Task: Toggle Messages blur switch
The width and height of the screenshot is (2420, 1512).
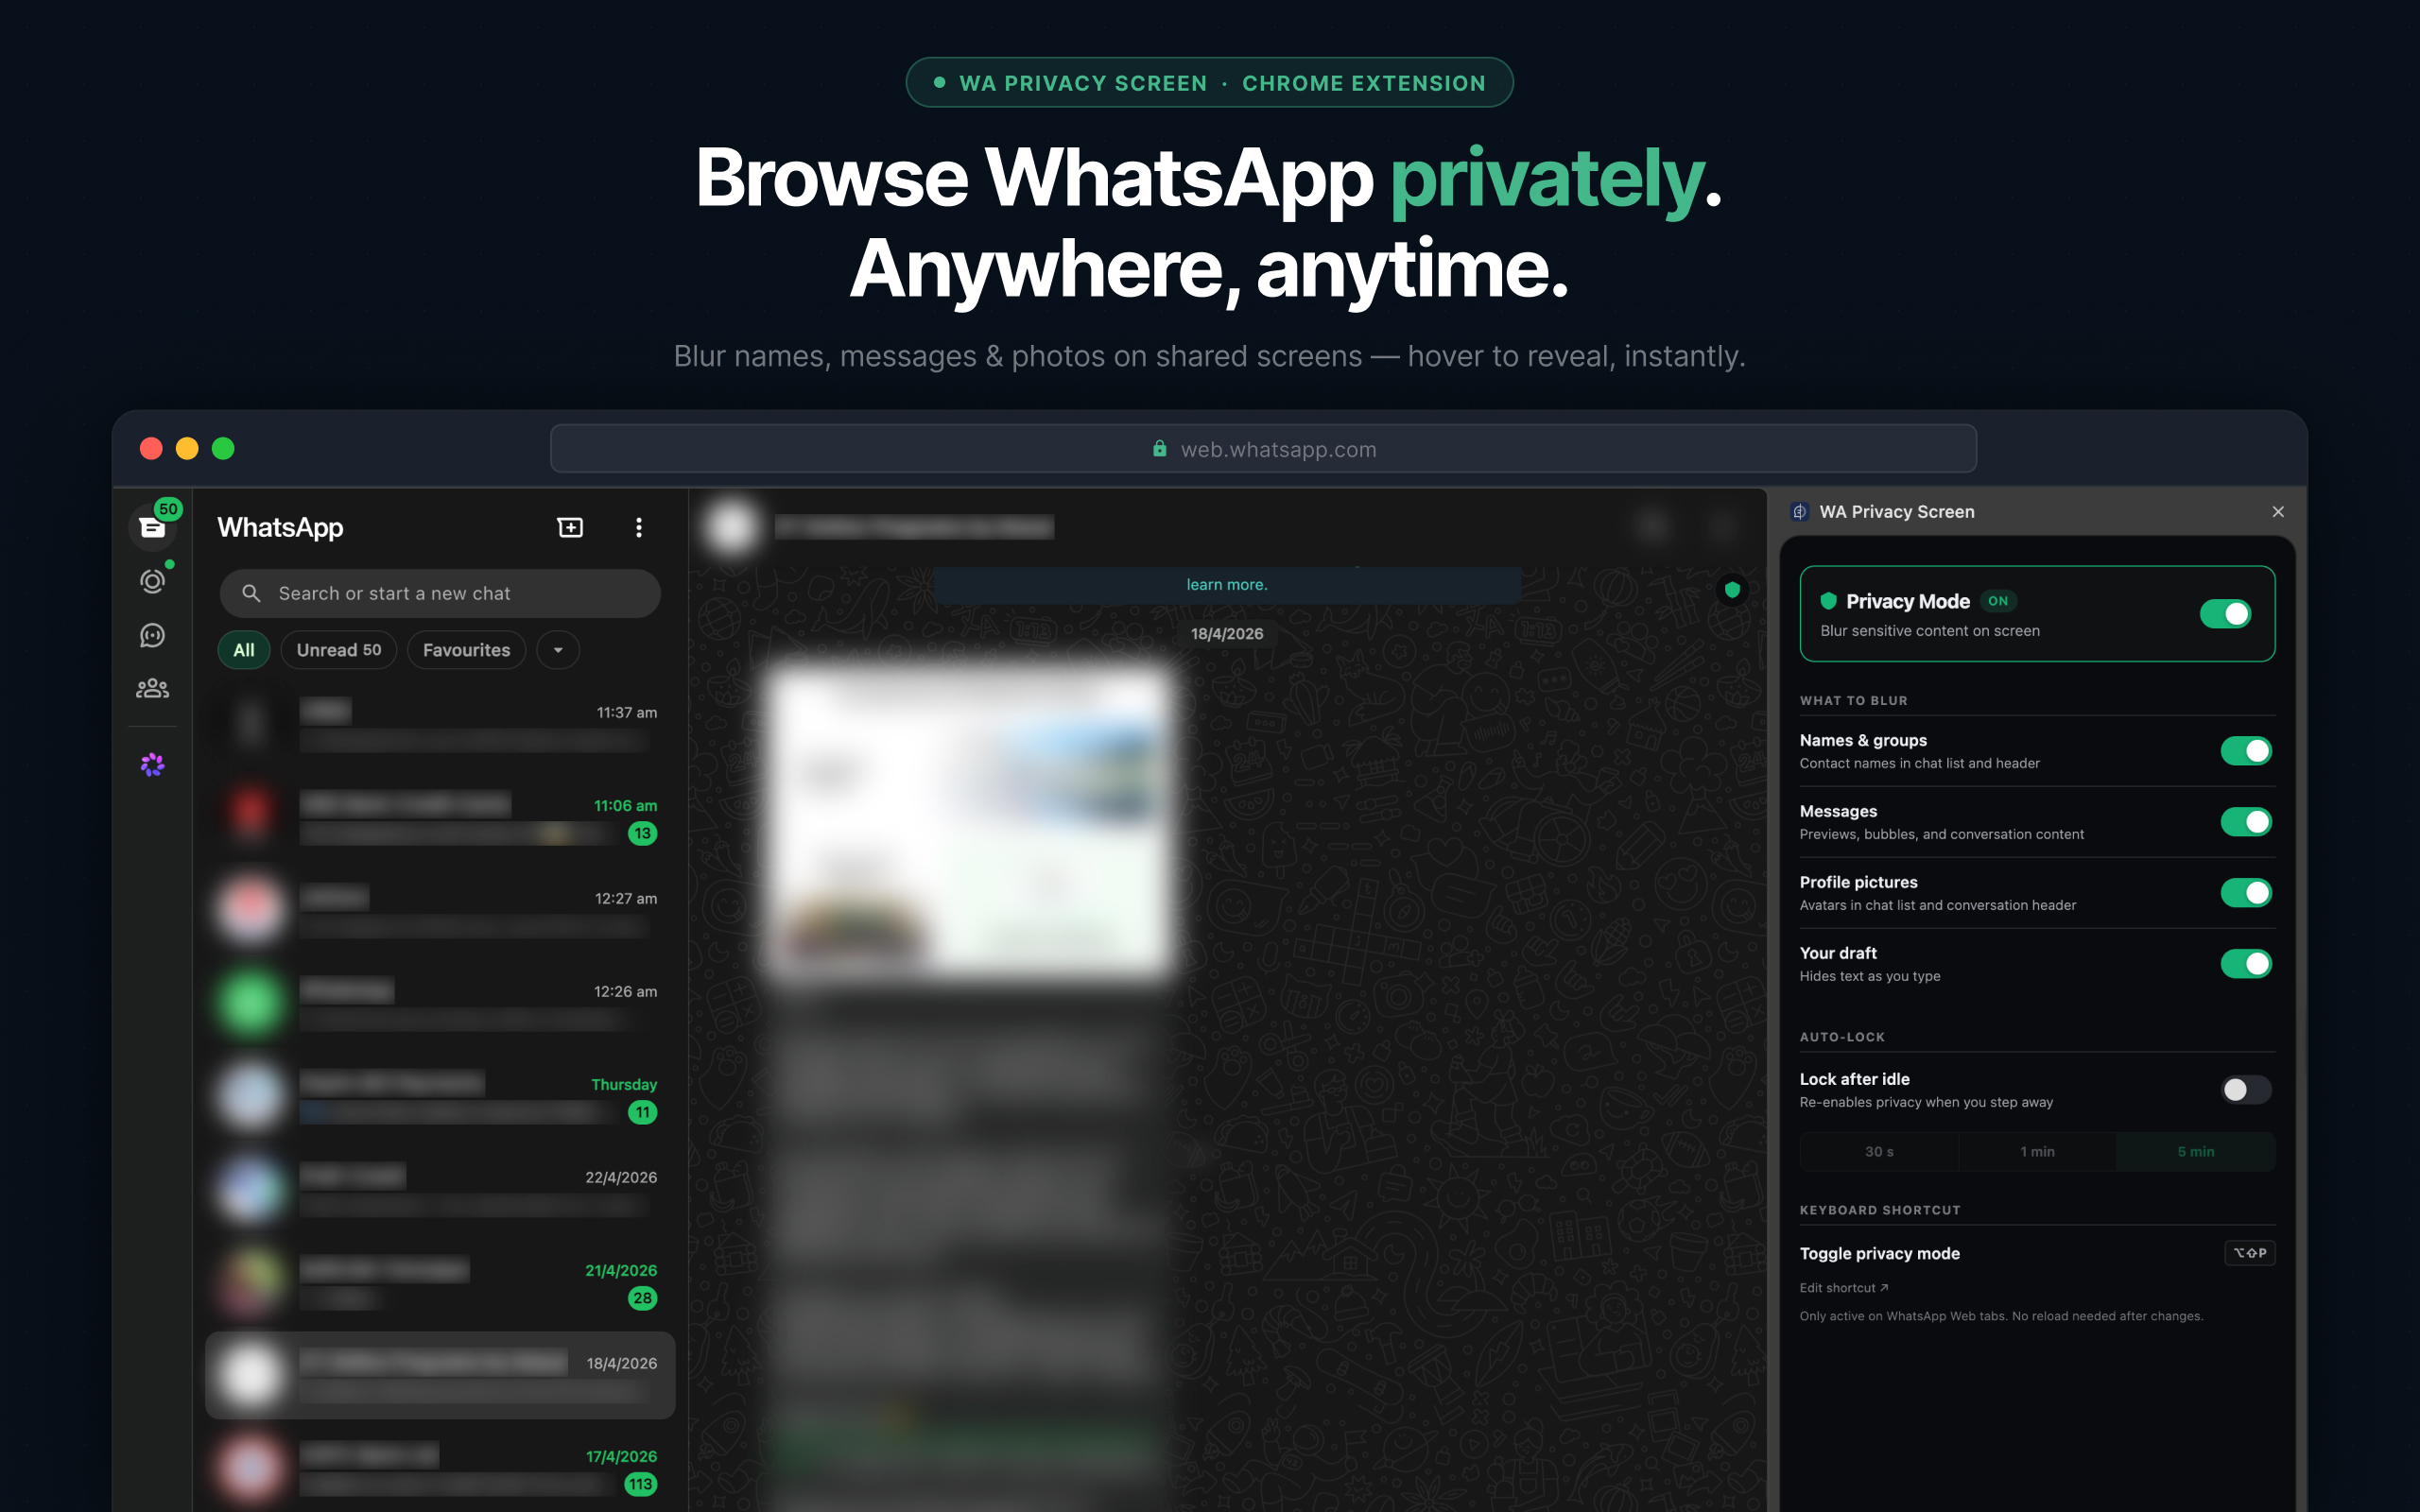Action: pos(2246,822)
